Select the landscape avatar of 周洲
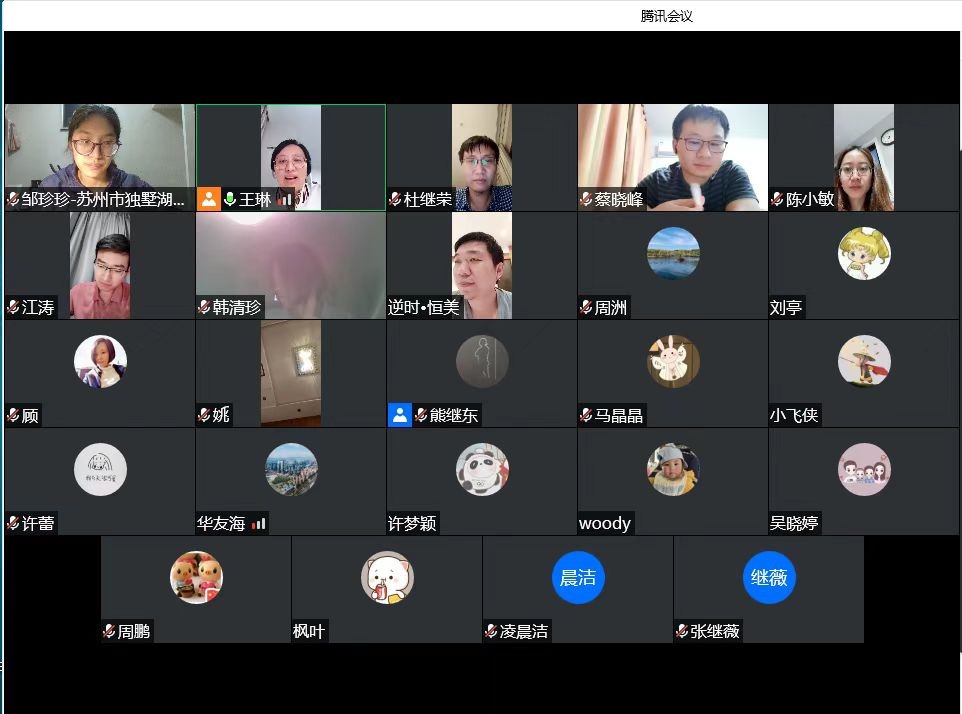Image resolution: width=962 pixels, height=714 pixels. click(673, 253)
